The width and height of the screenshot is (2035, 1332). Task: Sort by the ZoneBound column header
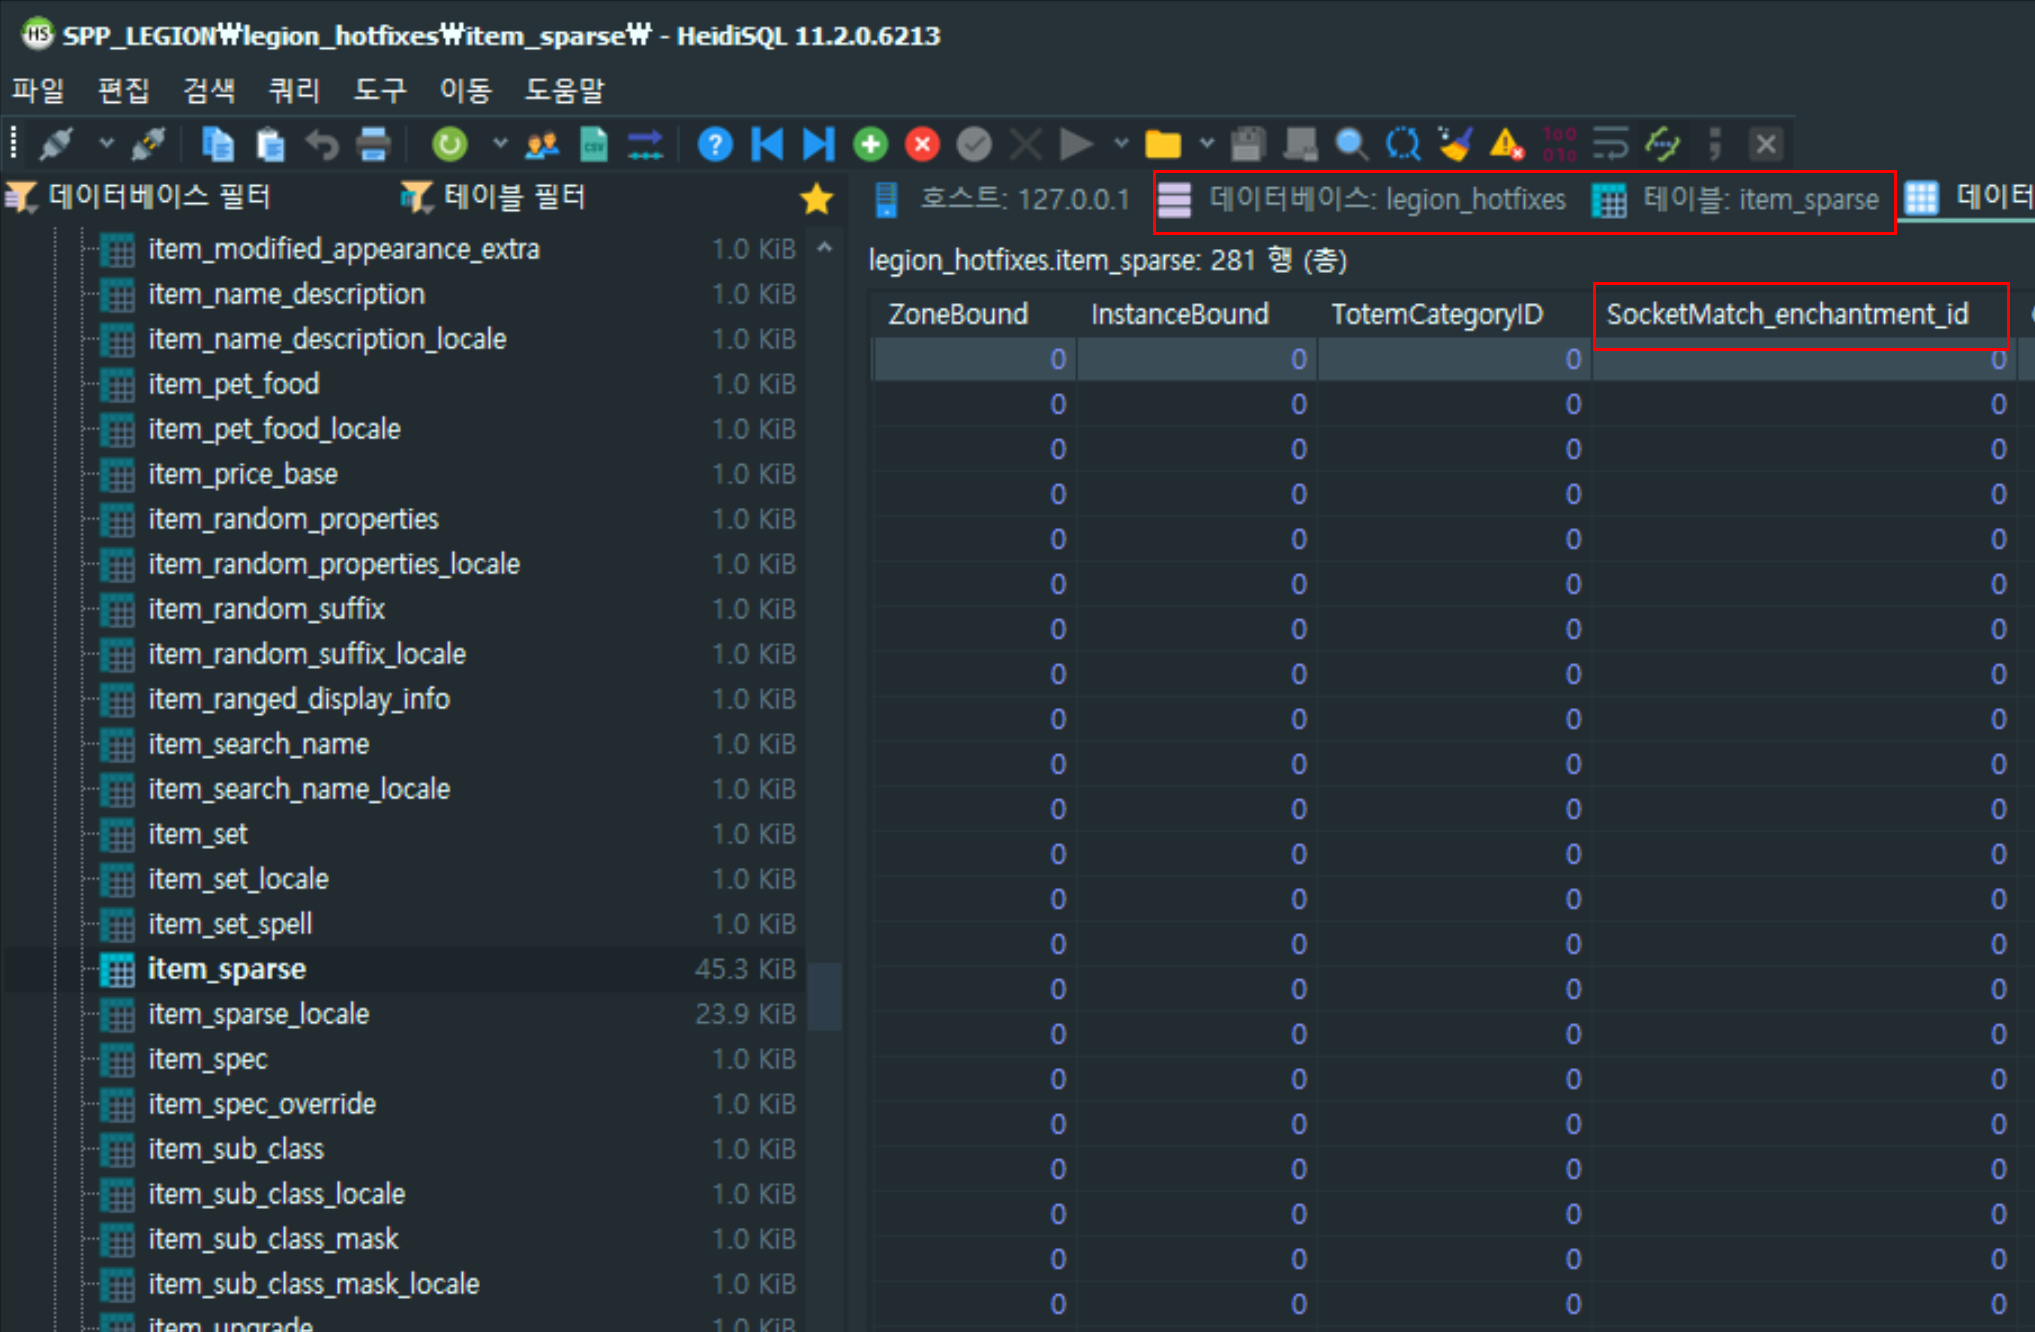click(x=973, y=314)
